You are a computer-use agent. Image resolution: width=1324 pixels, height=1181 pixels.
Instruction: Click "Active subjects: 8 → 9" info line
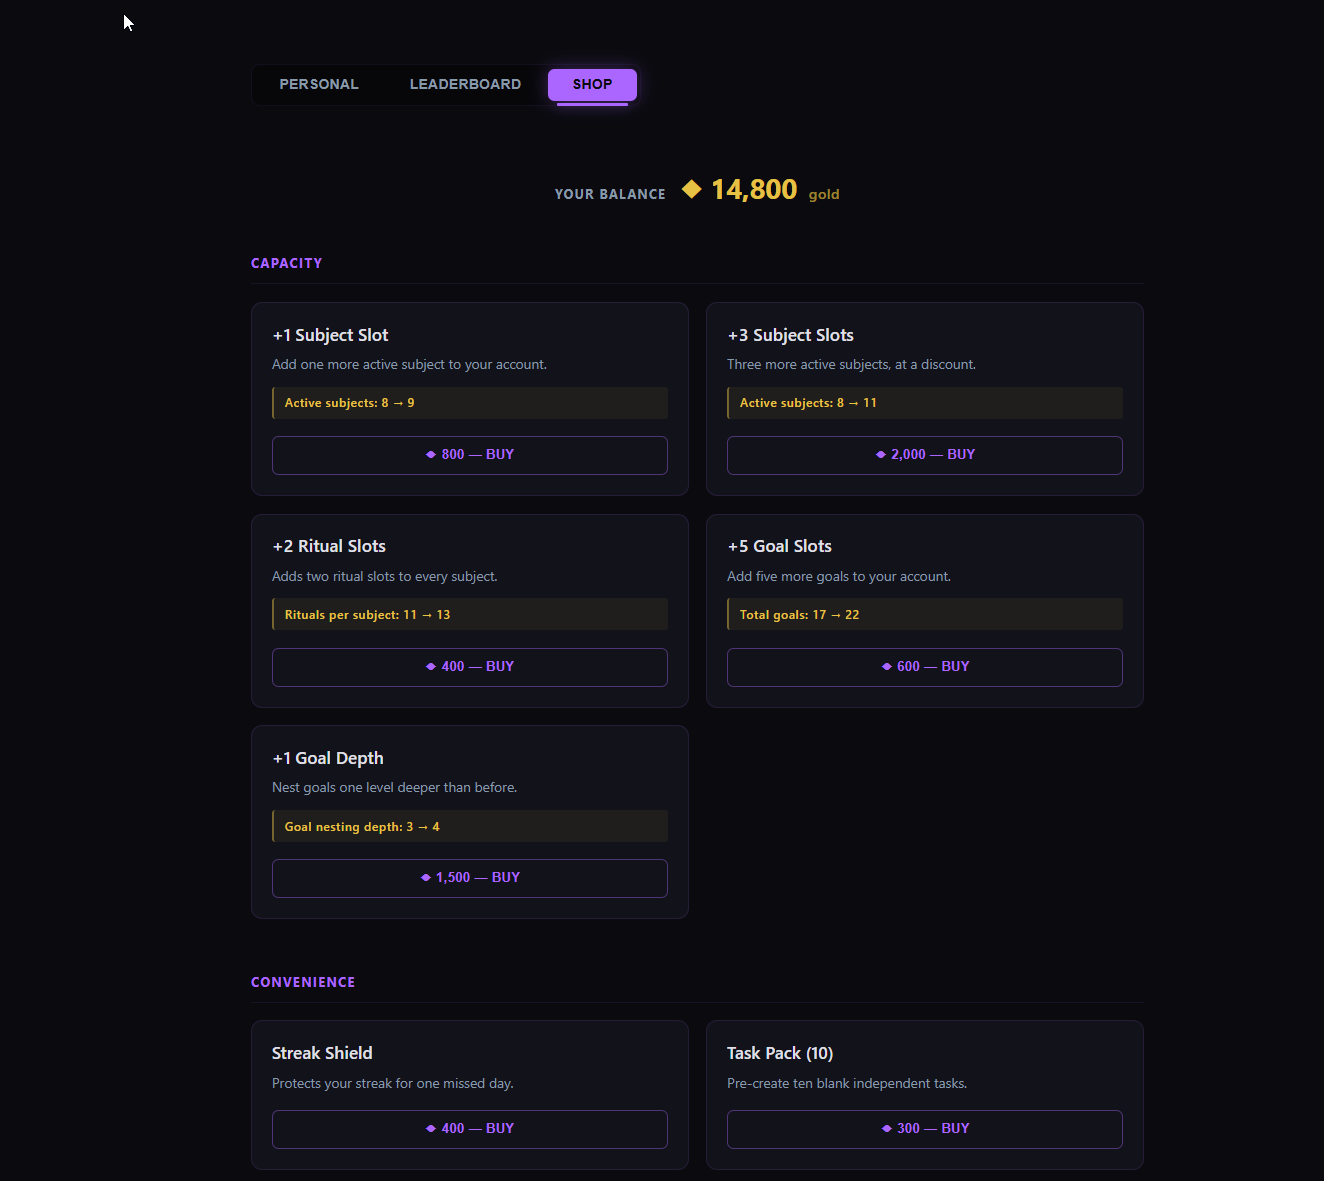click(x=470, y=403)
